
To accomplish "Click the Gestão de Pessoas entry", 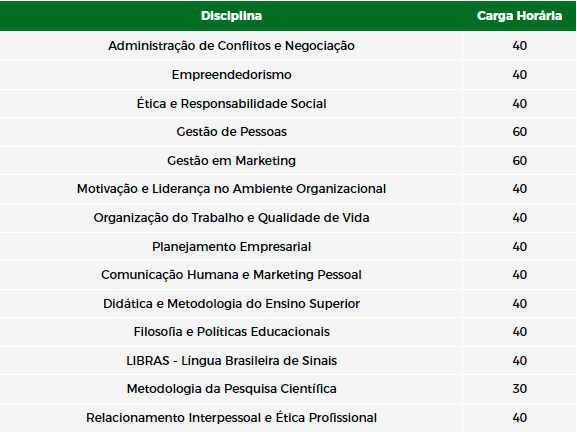I will click(x=231, y=132).
